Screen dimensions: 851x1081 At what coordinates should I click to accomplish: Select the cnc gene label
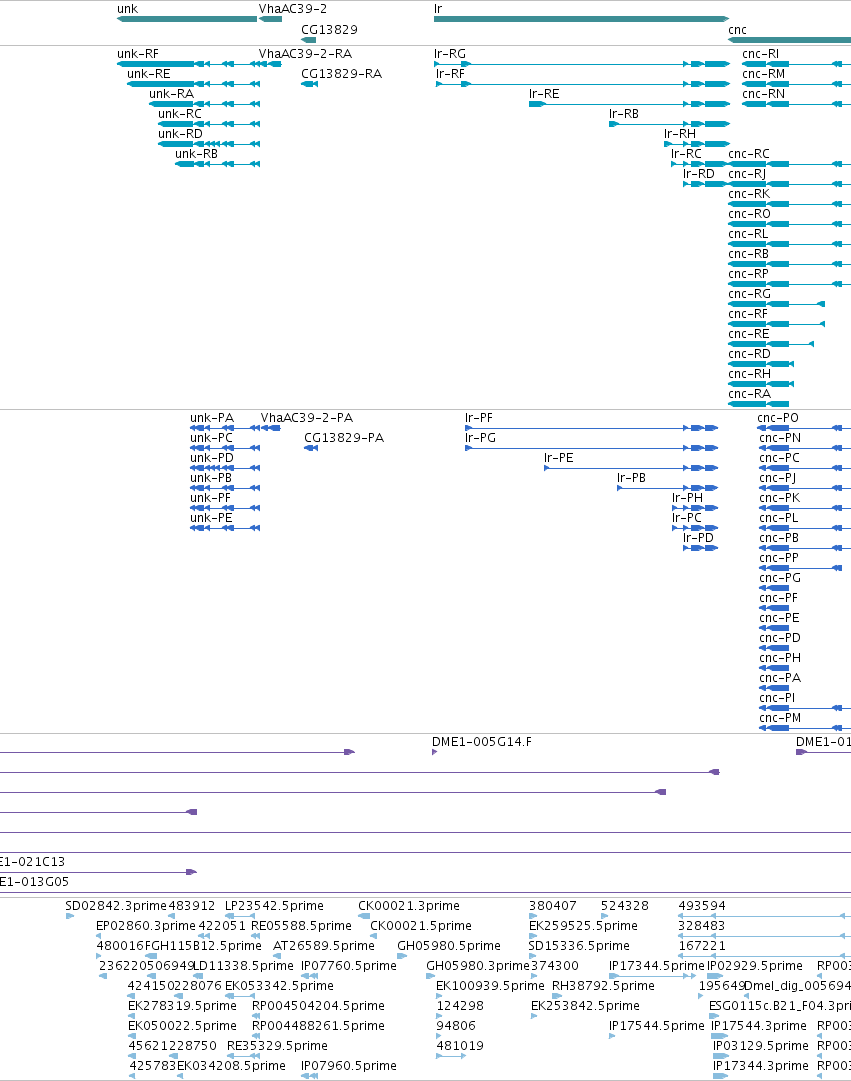737,30
